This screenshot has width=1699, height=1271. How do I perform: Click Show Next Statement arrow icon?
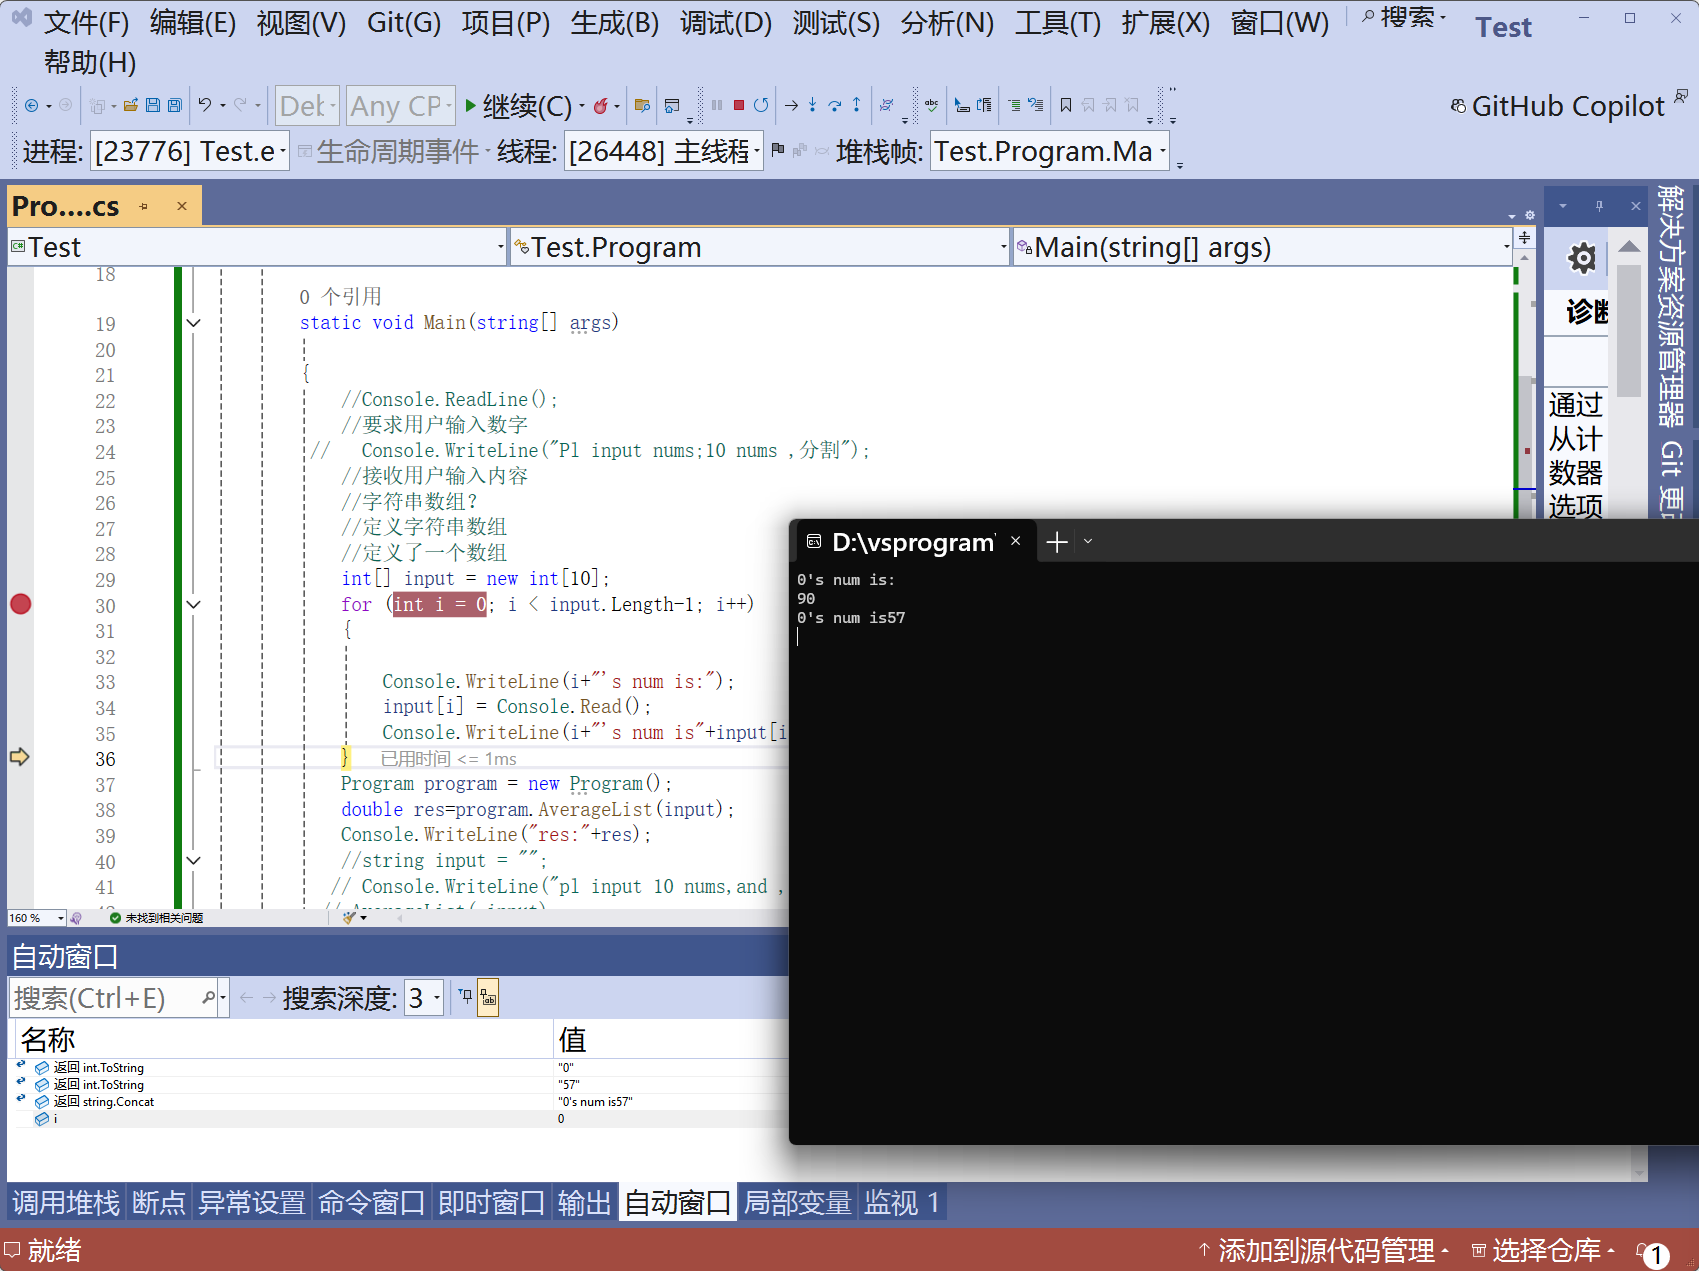point(791,105)
